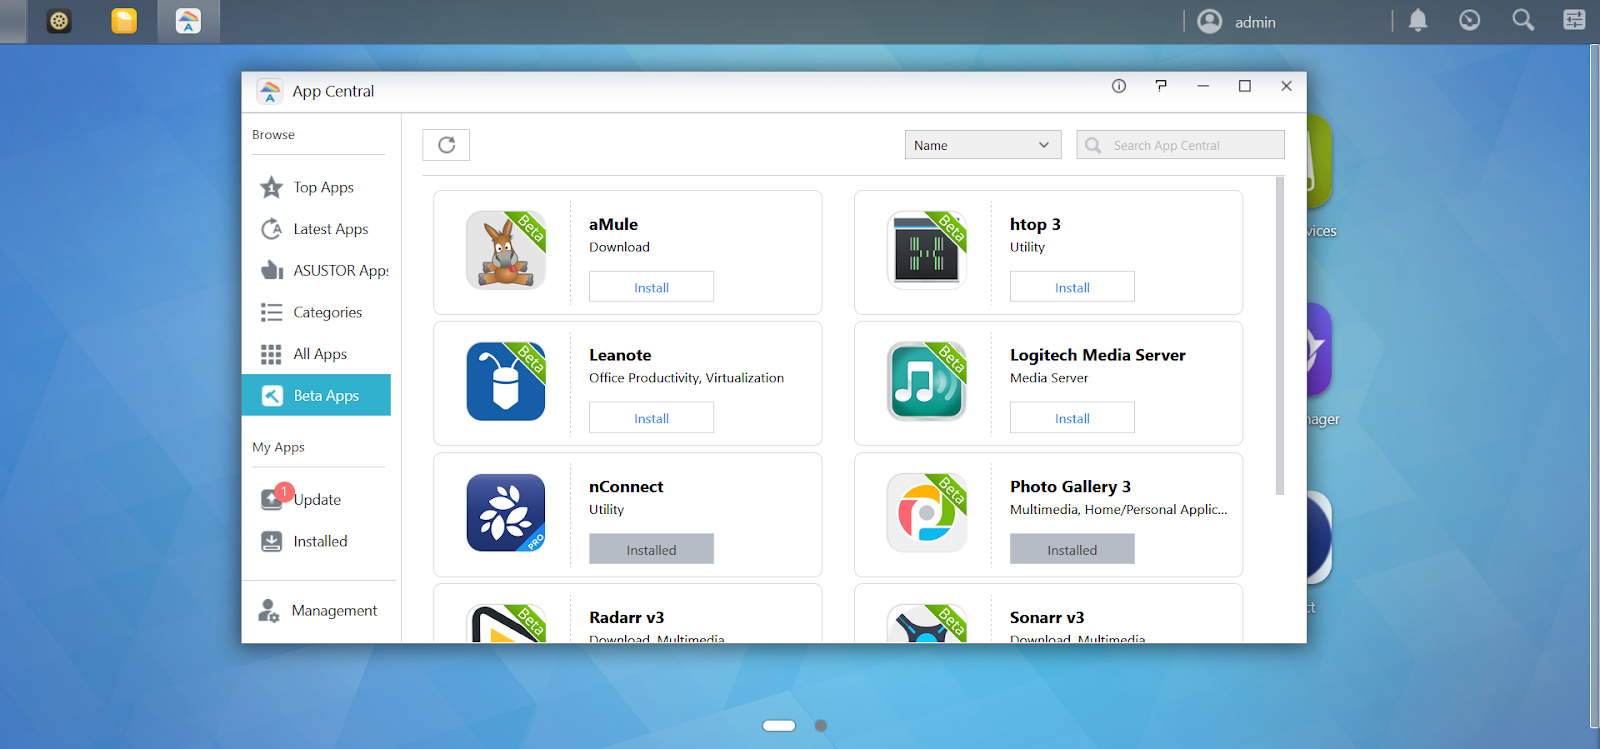Open the Update section
The width and height of the screenshot is (1600, 749).
click(x=316, y=499)
